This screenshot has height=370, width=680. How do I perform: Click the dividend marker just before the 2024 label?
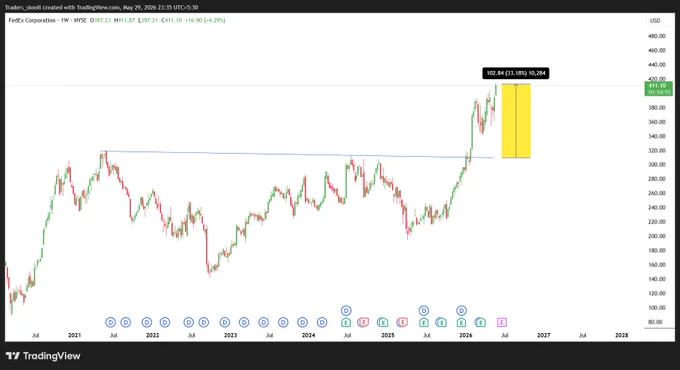point(303,322)
